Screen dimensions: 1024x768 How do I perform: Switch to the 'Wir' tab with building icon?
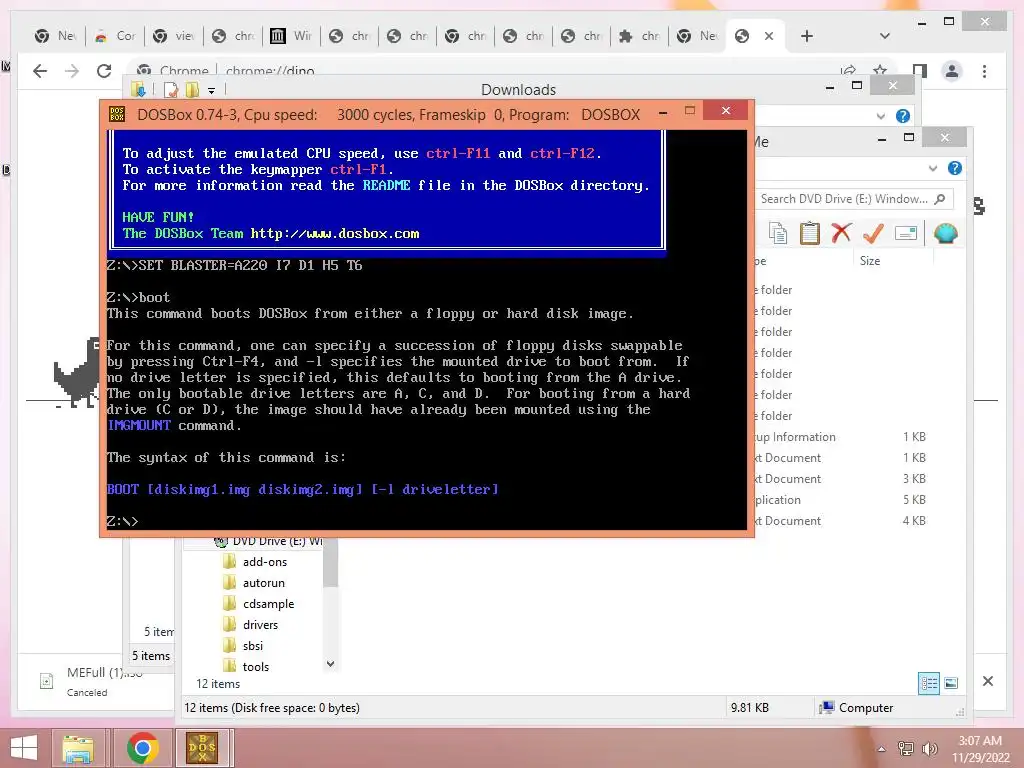[291, 36]
